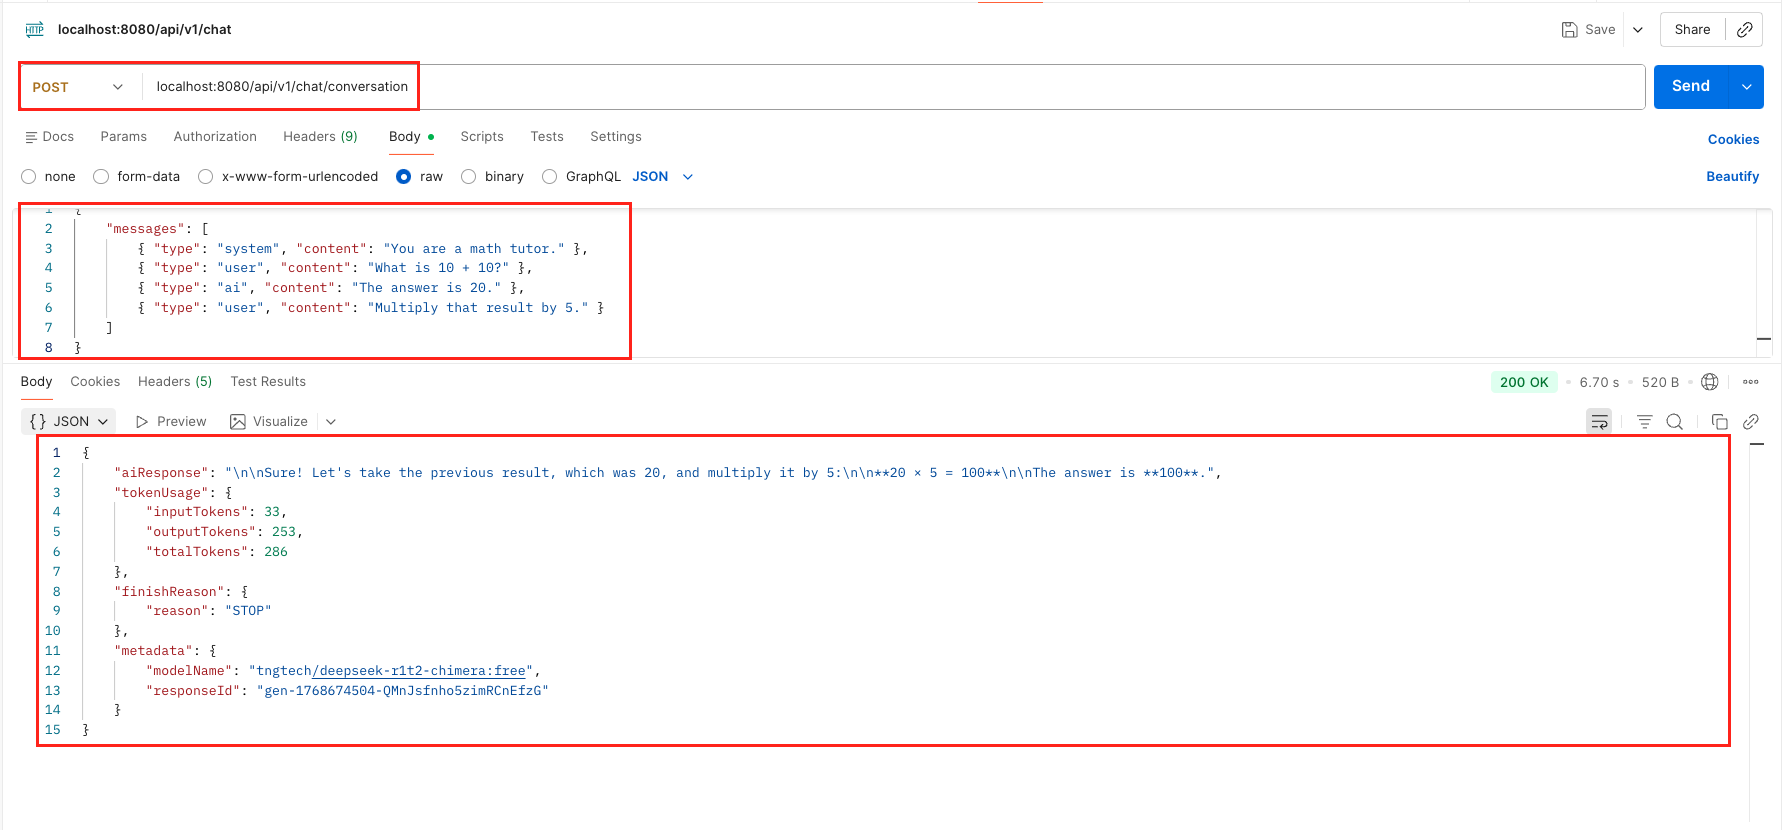This screenshot has height=830, width=1785.
Task: Select the none body type radio
Action: 29,177
